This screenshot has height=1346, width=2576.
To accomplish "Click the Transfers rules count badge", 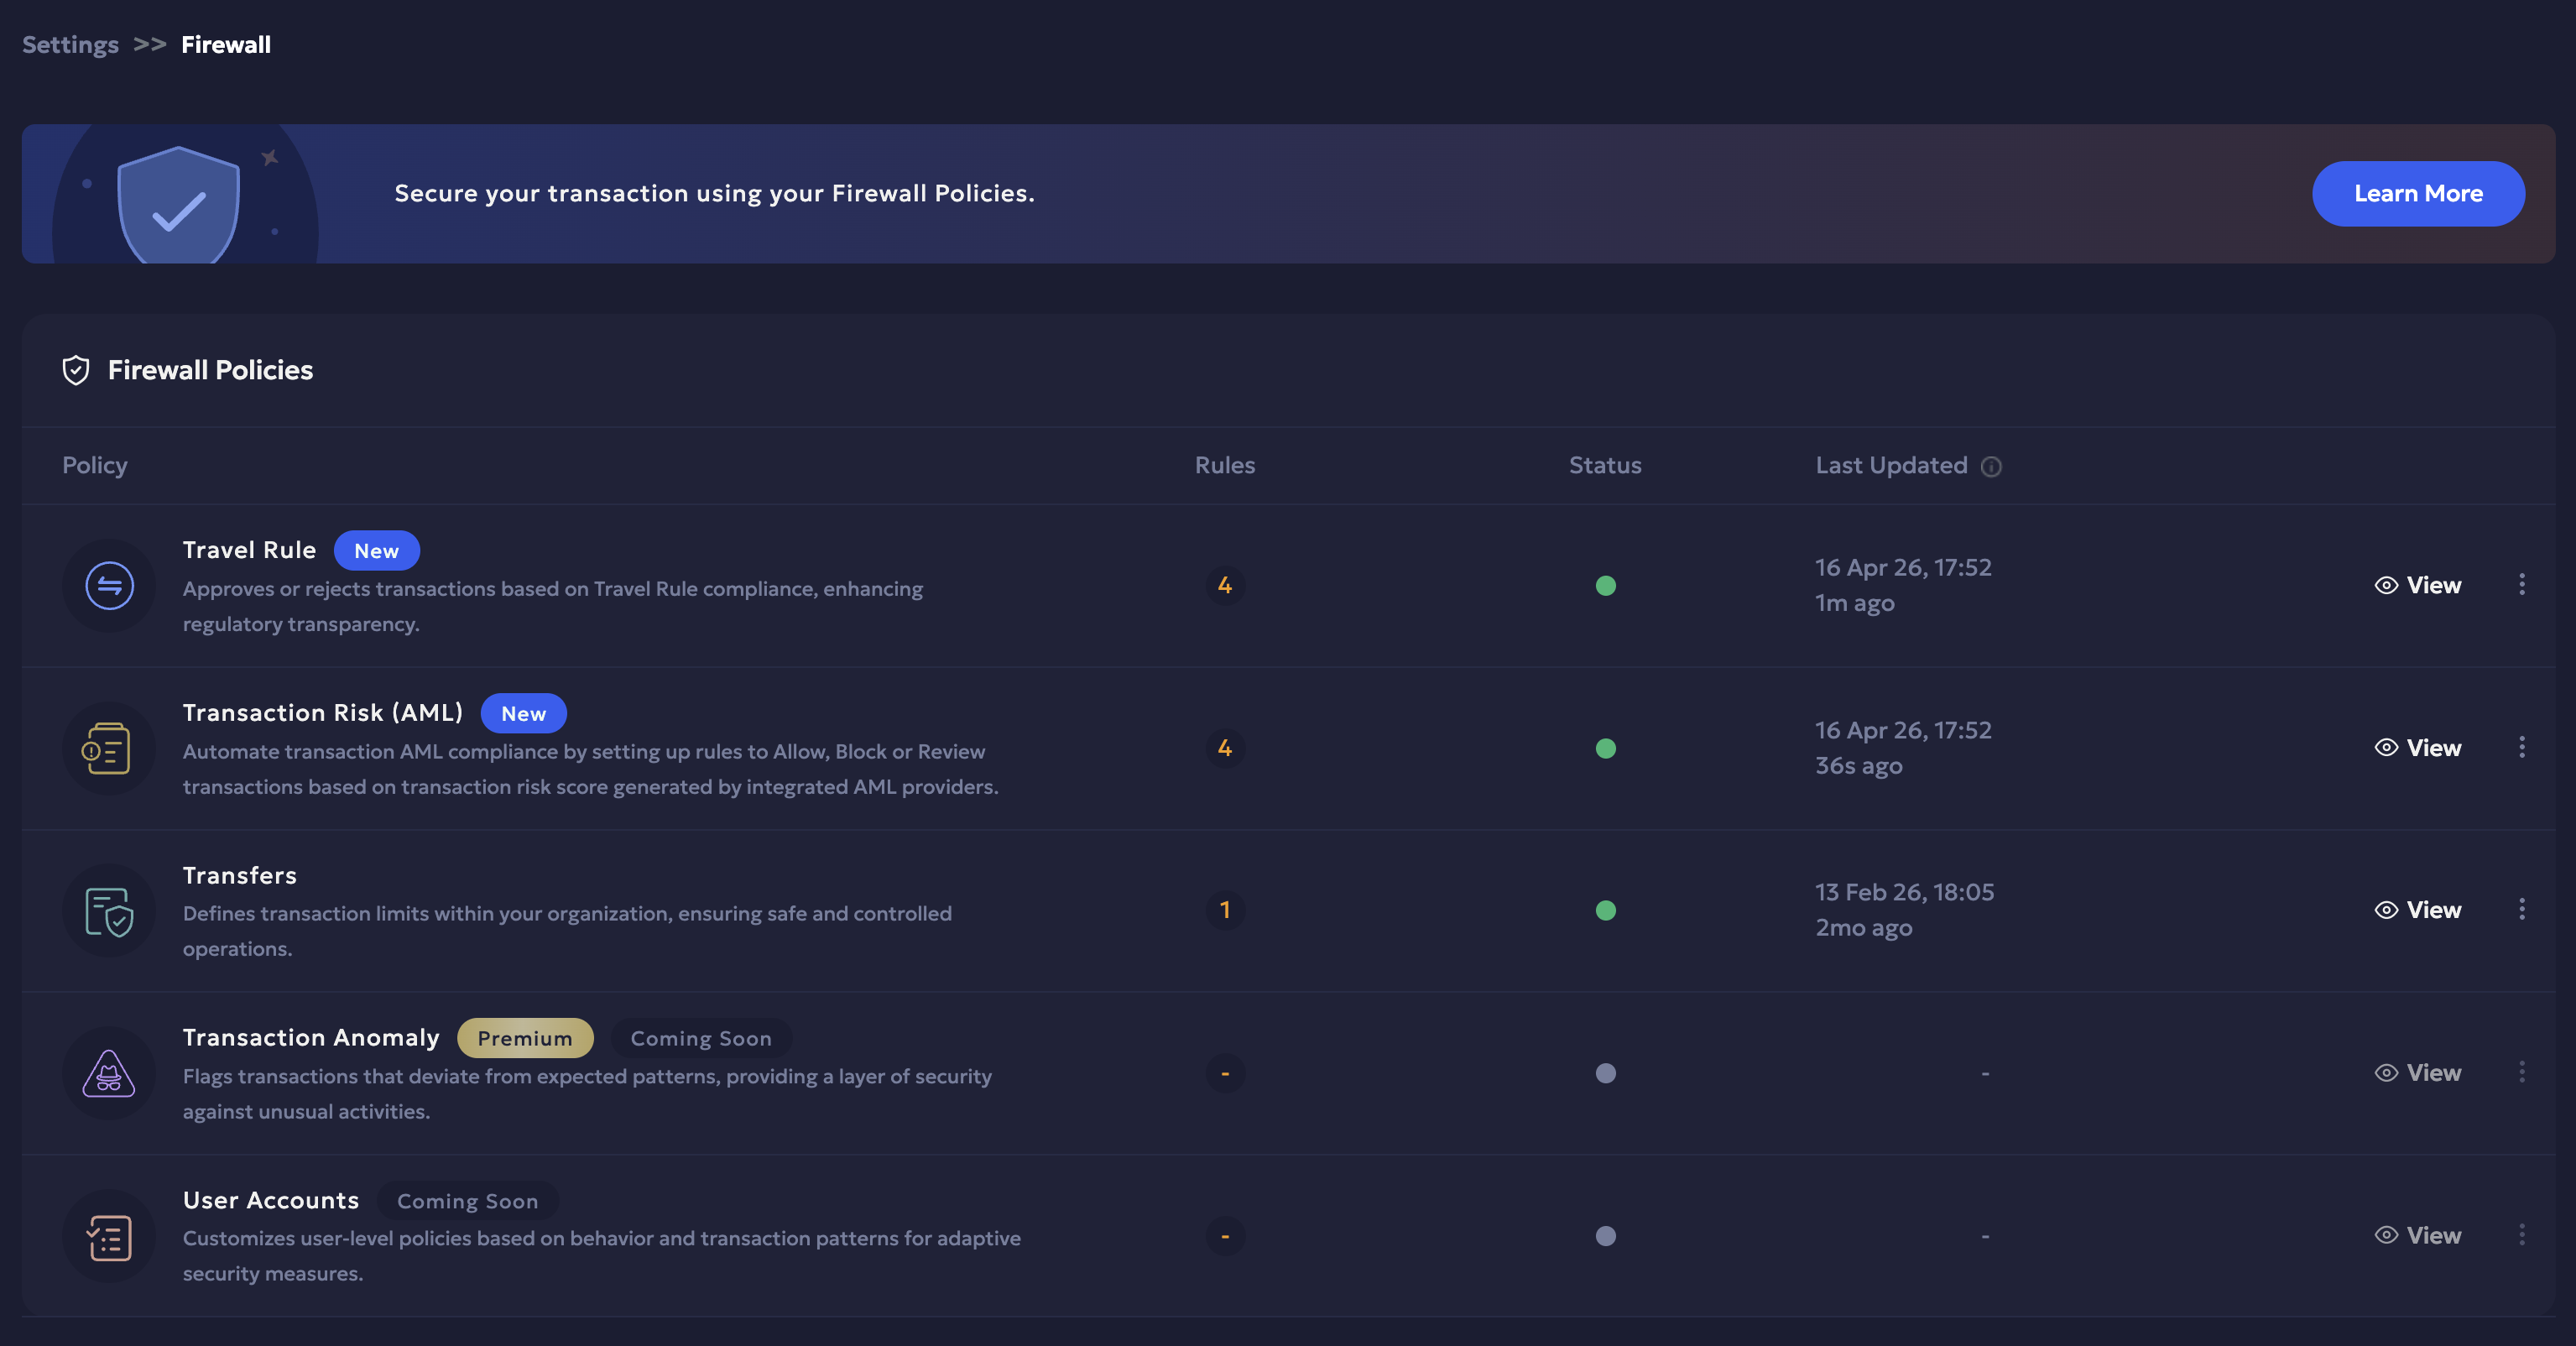I will pyautogui.click(x=1224, y=910).
